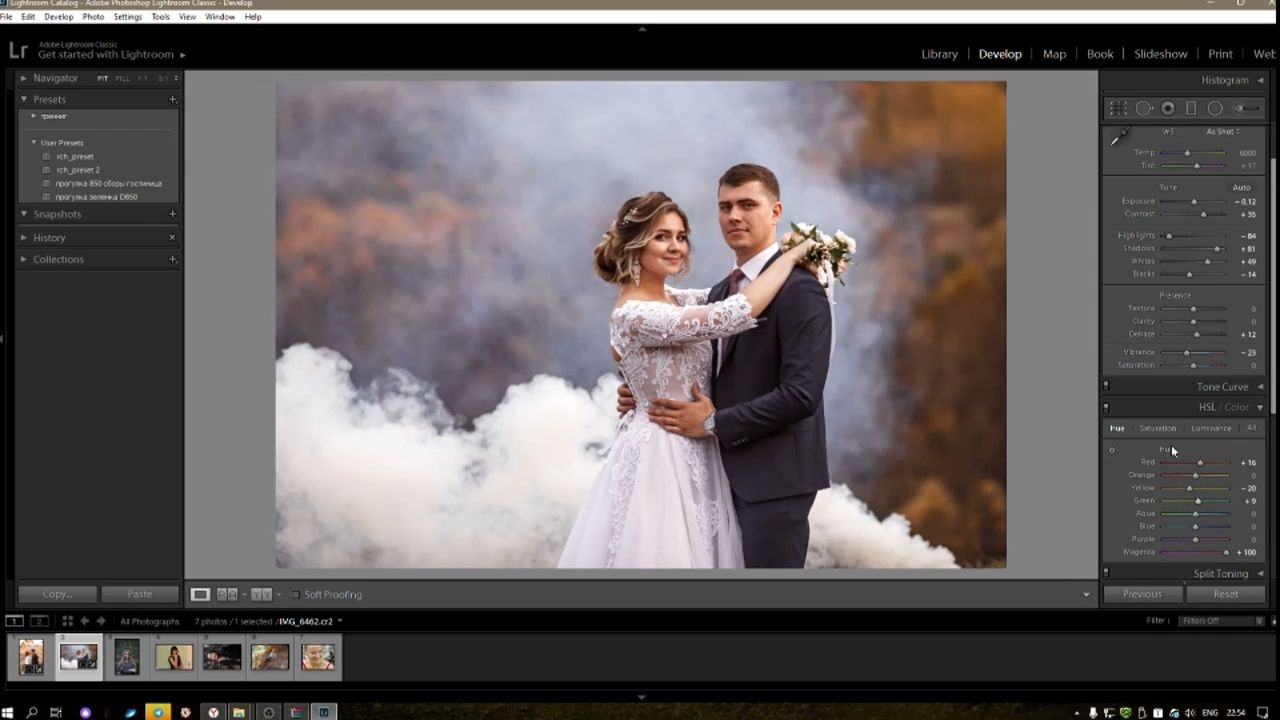Image resolution: width=1280 pixels, height=720 pixels.
Task: Select second window display button 2
Action: point(39,621)
